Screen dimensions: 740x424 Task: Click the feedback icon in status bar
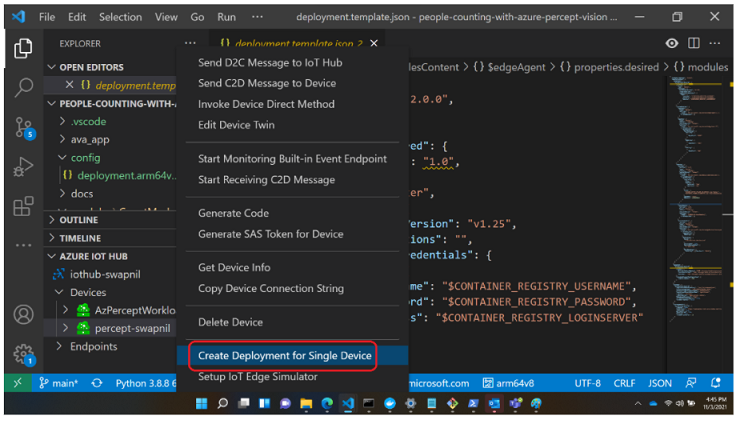[x=691, y=383]
